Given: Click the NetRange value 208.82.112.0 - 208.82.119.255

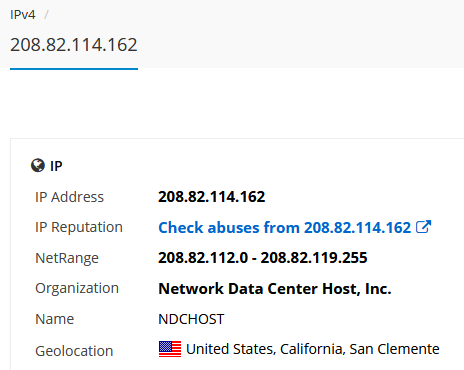Looking at the screenshot, I should [263, 258].
